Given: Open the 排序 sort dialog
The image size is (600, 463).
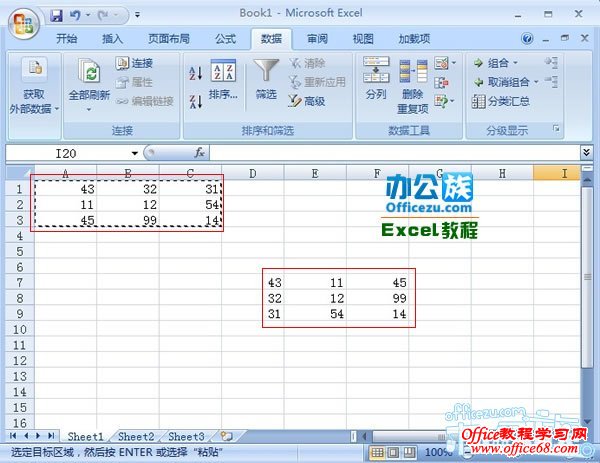Looking at the screenshot, I should click(x=223, y=80).
